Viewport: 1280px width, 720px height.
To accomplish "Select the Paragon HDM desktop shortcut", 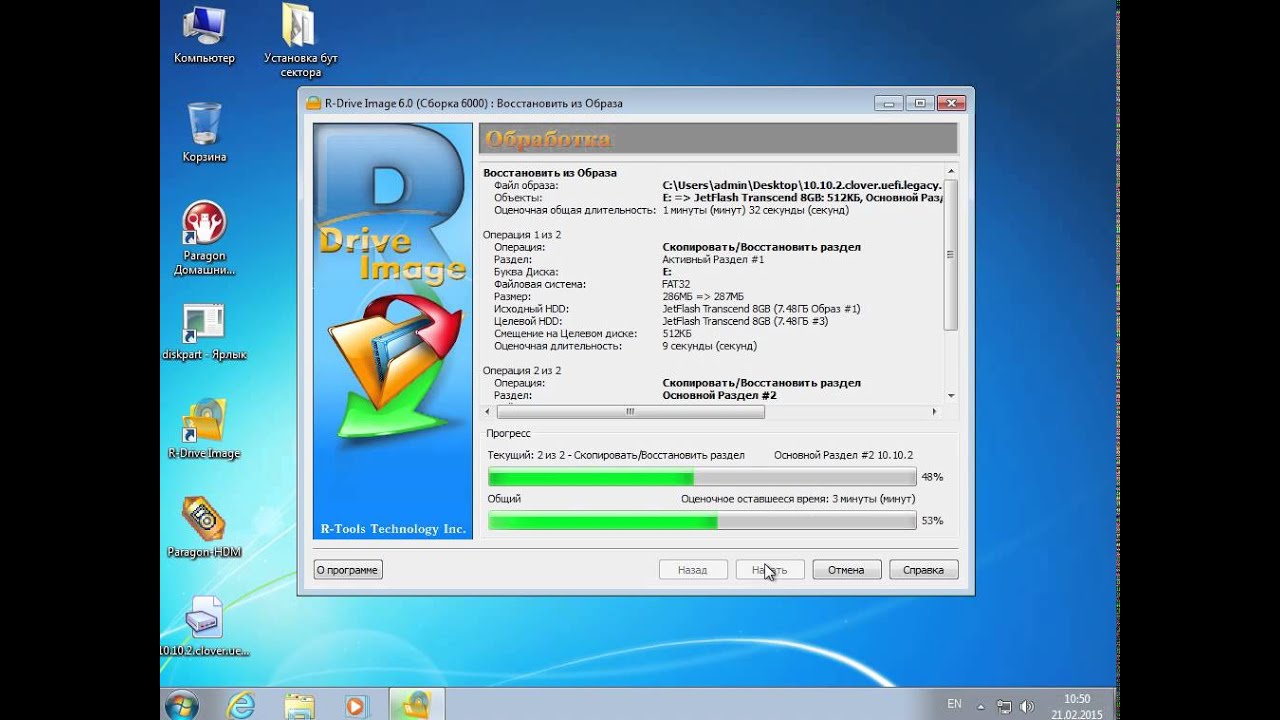I will coord(204,527).
